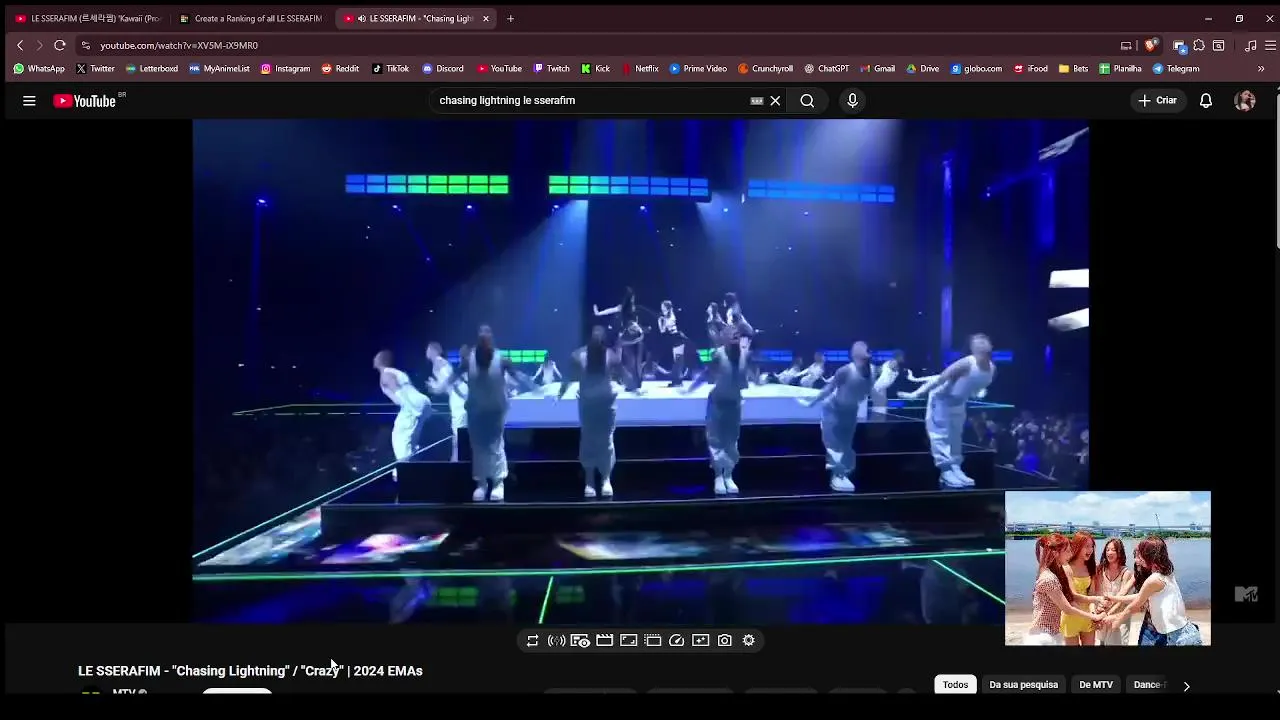
Task: Open a new browser tab
Action: click(510, 18)
